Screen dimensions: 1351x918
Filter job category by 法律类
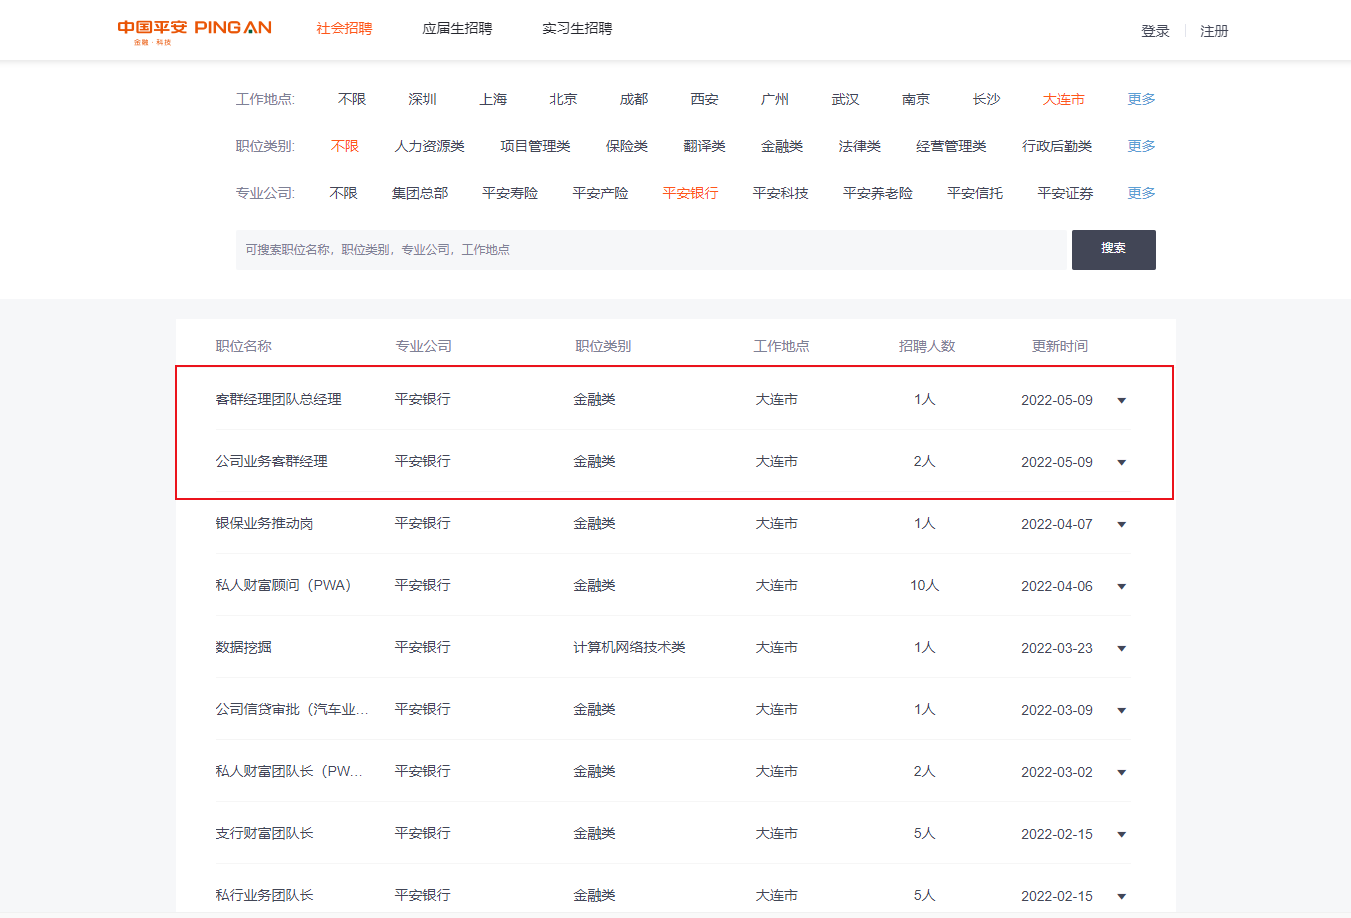860,146
